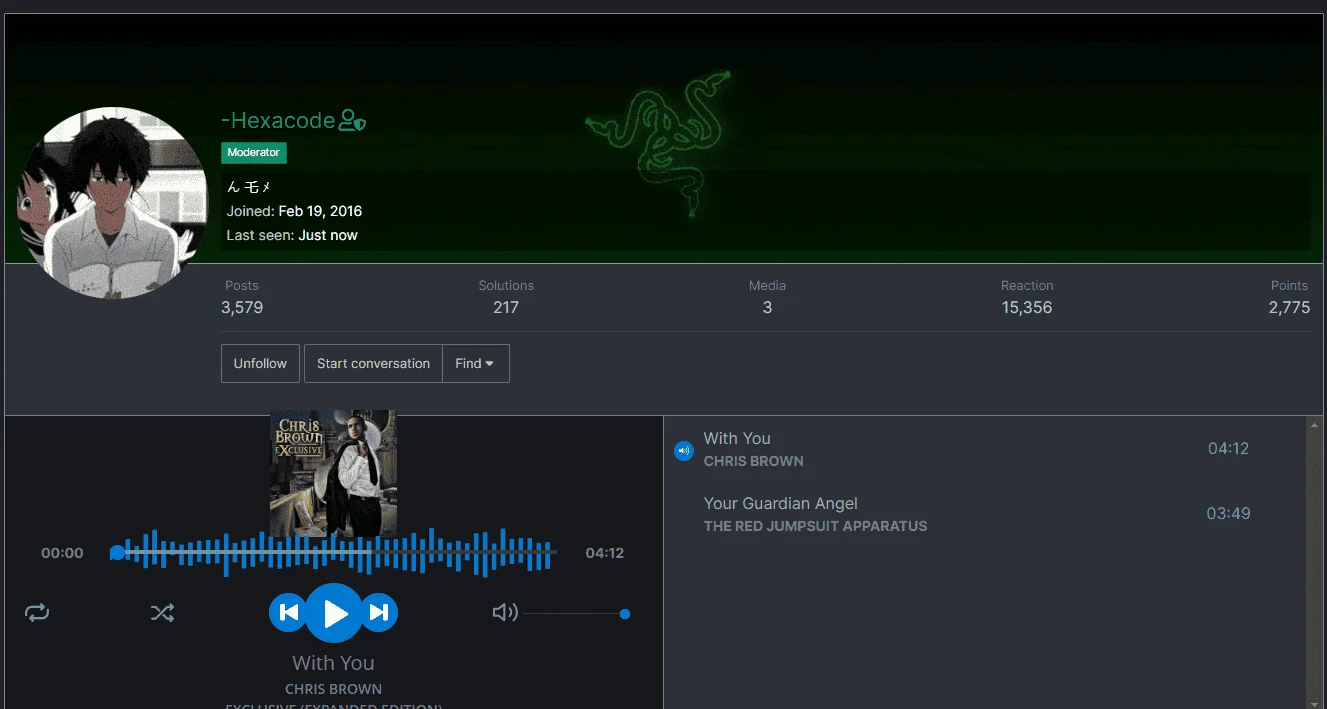Click Start conversation button
Viewport: 1327px width, 709px height.
373,363
